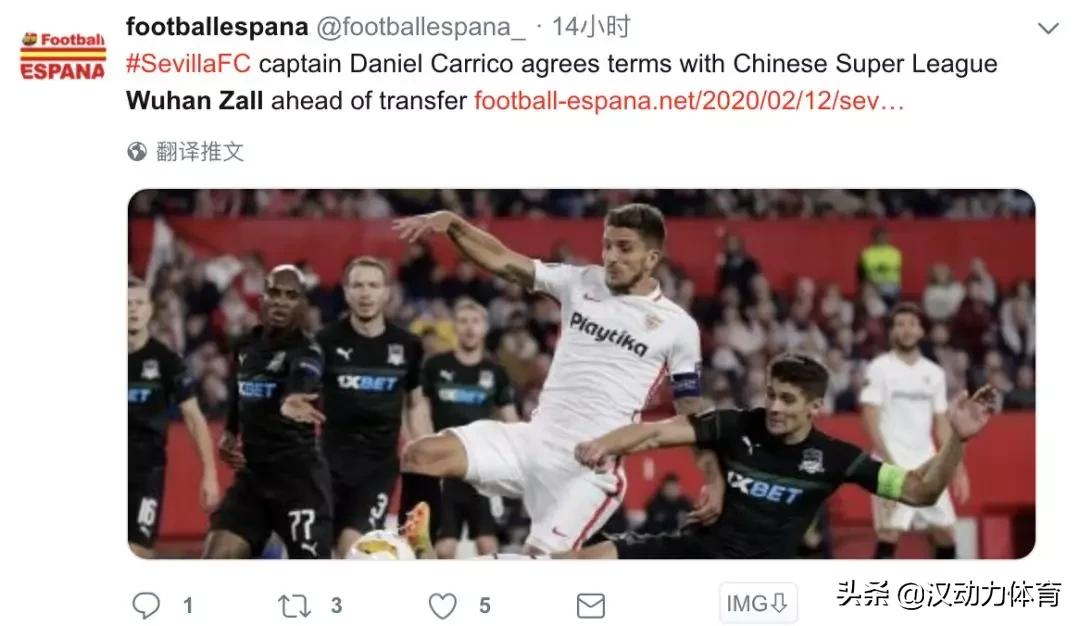Open the Football Espana profile avatar
Image resolution: width=1080 pixels, height=626 pixels.
click(63, 56)
